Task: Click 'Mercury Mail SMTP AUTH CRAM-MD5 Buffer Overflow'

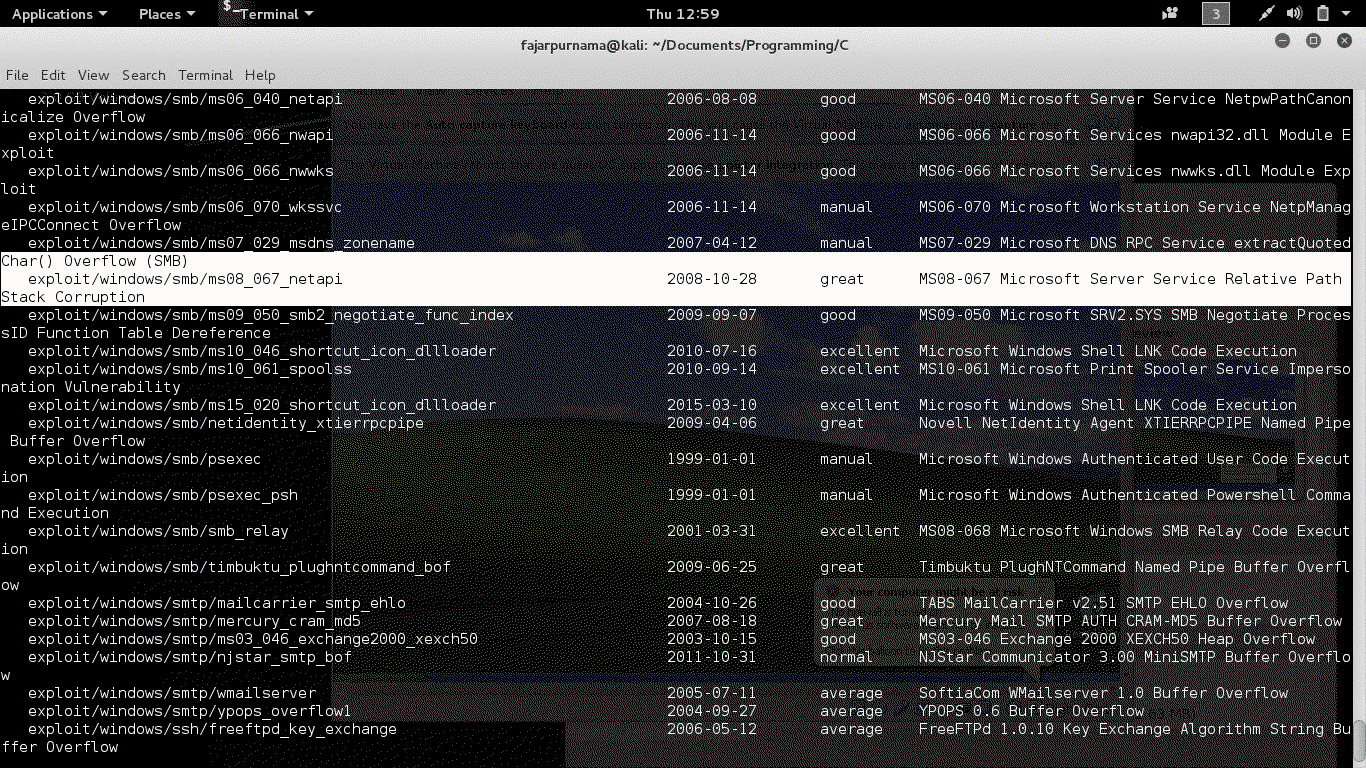Action: 1130,621
